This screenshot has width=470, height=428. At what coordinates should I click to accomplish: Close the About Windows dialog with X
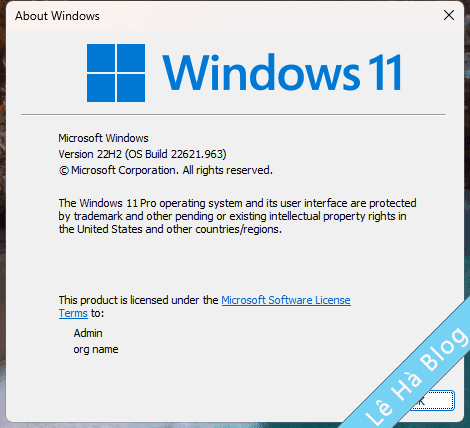click(449, 15)
